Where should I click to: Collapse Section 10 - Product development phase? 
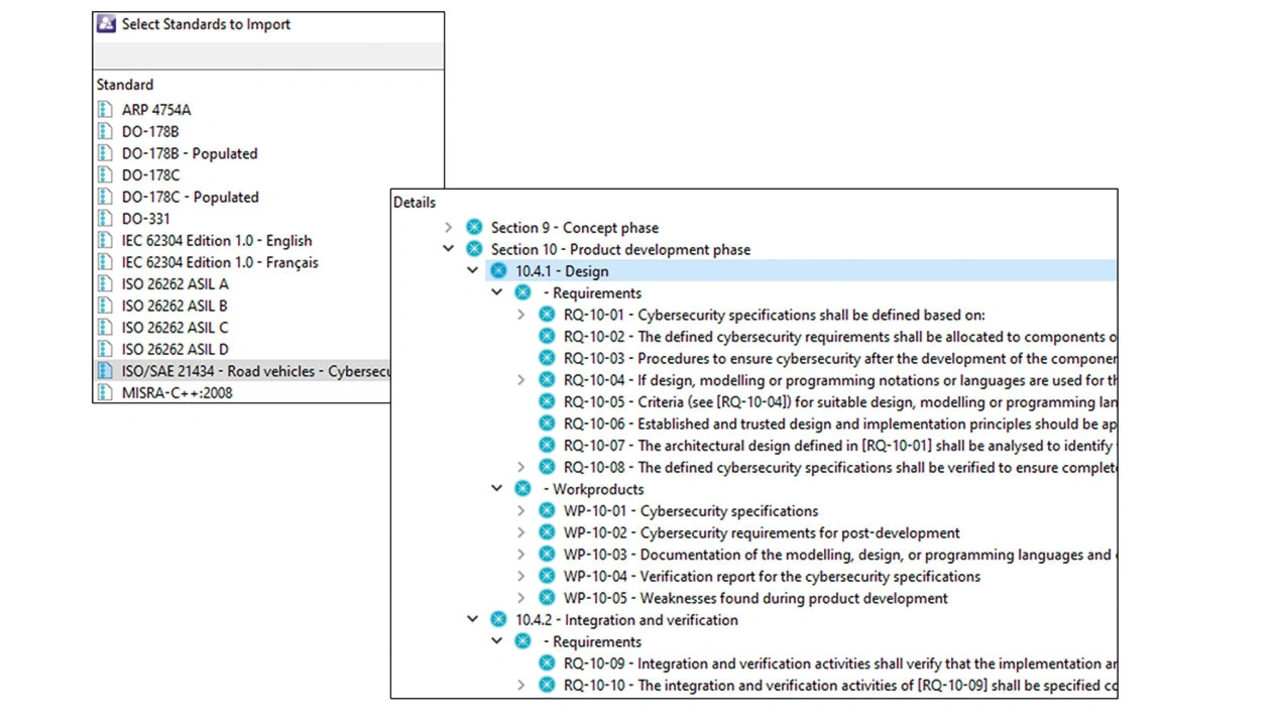coord(448,250)
